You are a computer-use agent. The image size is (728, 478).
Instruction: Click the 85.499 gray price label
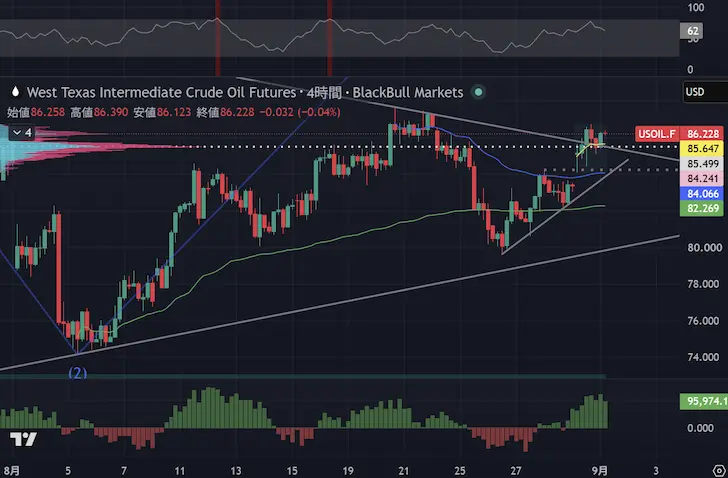703,164
